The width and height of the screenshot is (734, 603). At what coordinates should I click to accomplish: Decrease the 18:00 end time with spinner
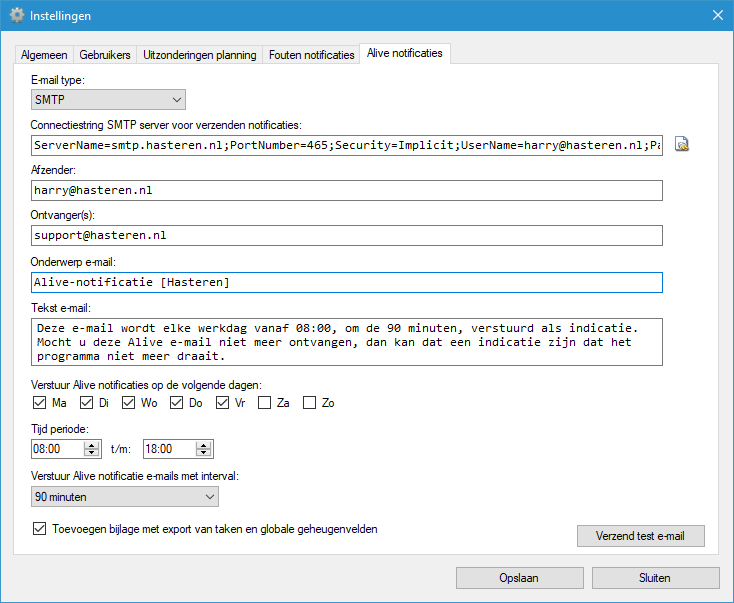pos(203,454)
